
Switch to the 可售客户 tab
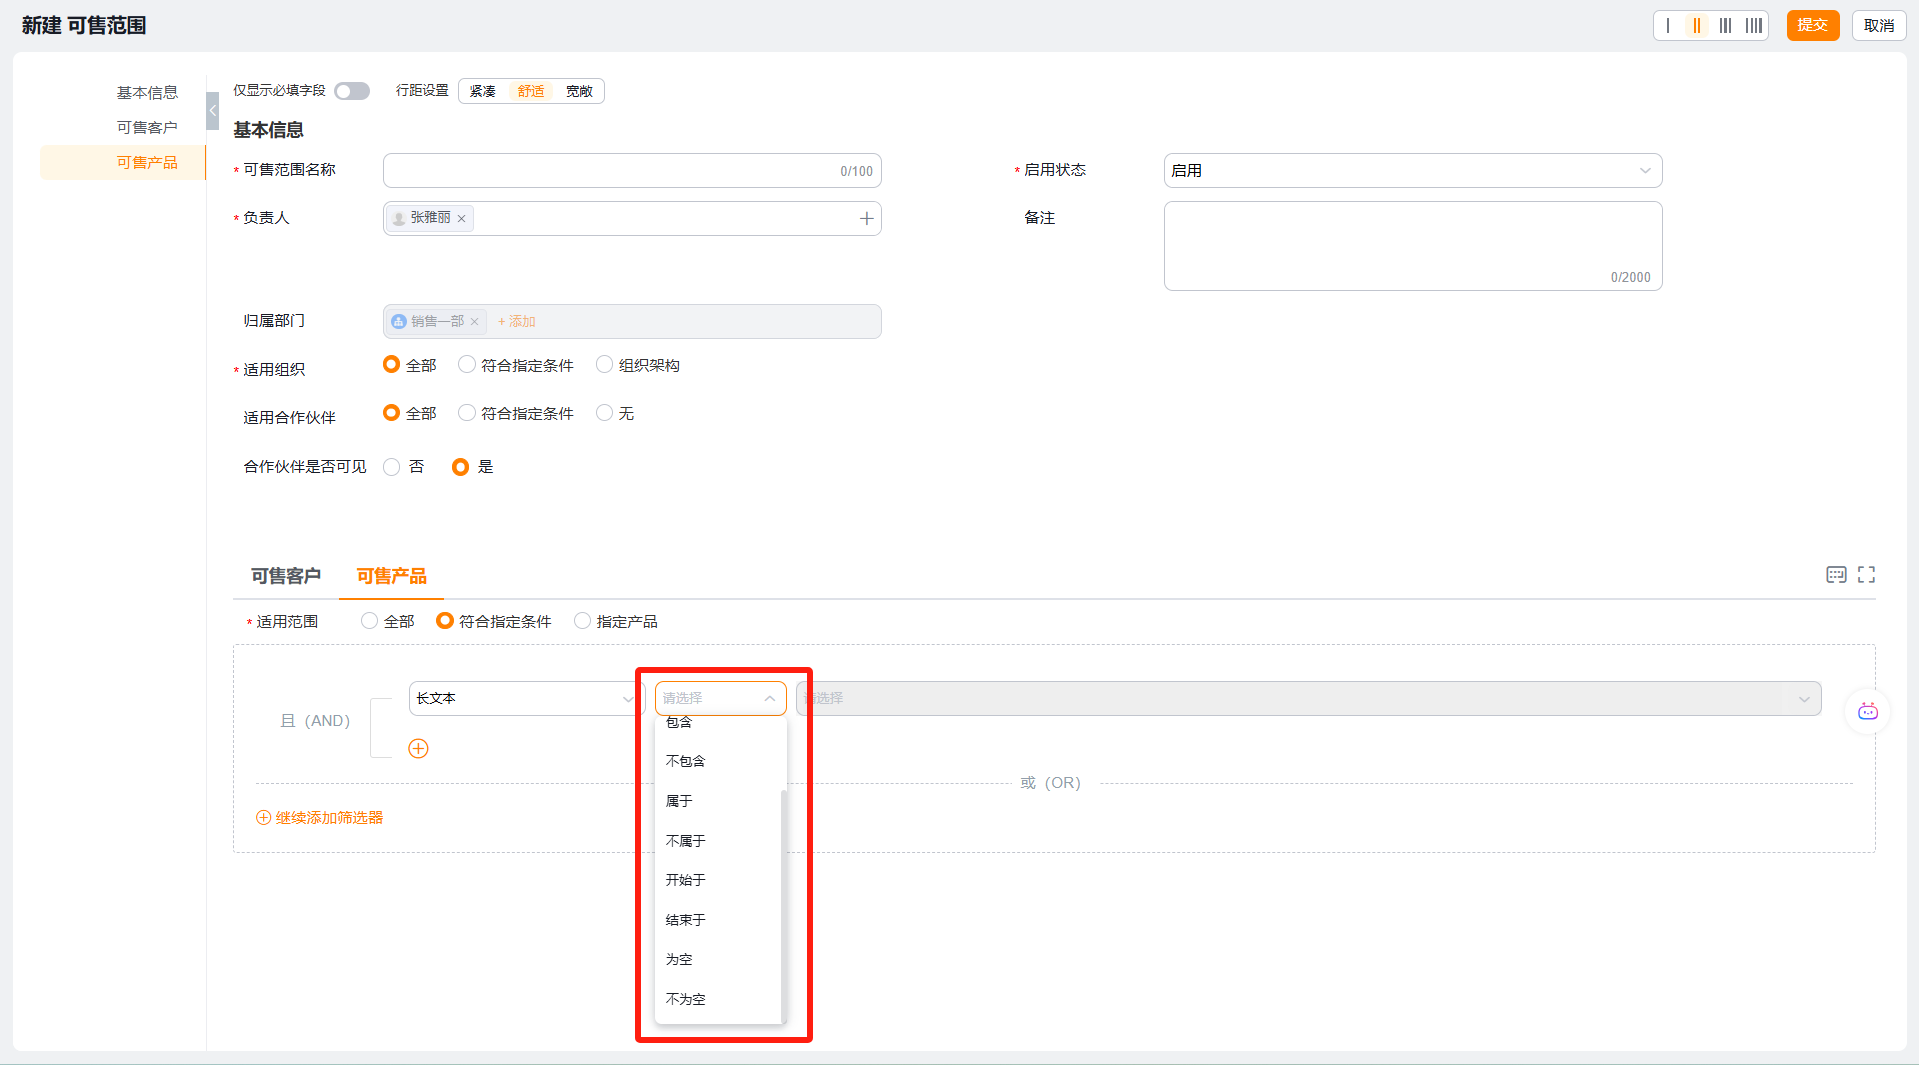pos(286,577)
